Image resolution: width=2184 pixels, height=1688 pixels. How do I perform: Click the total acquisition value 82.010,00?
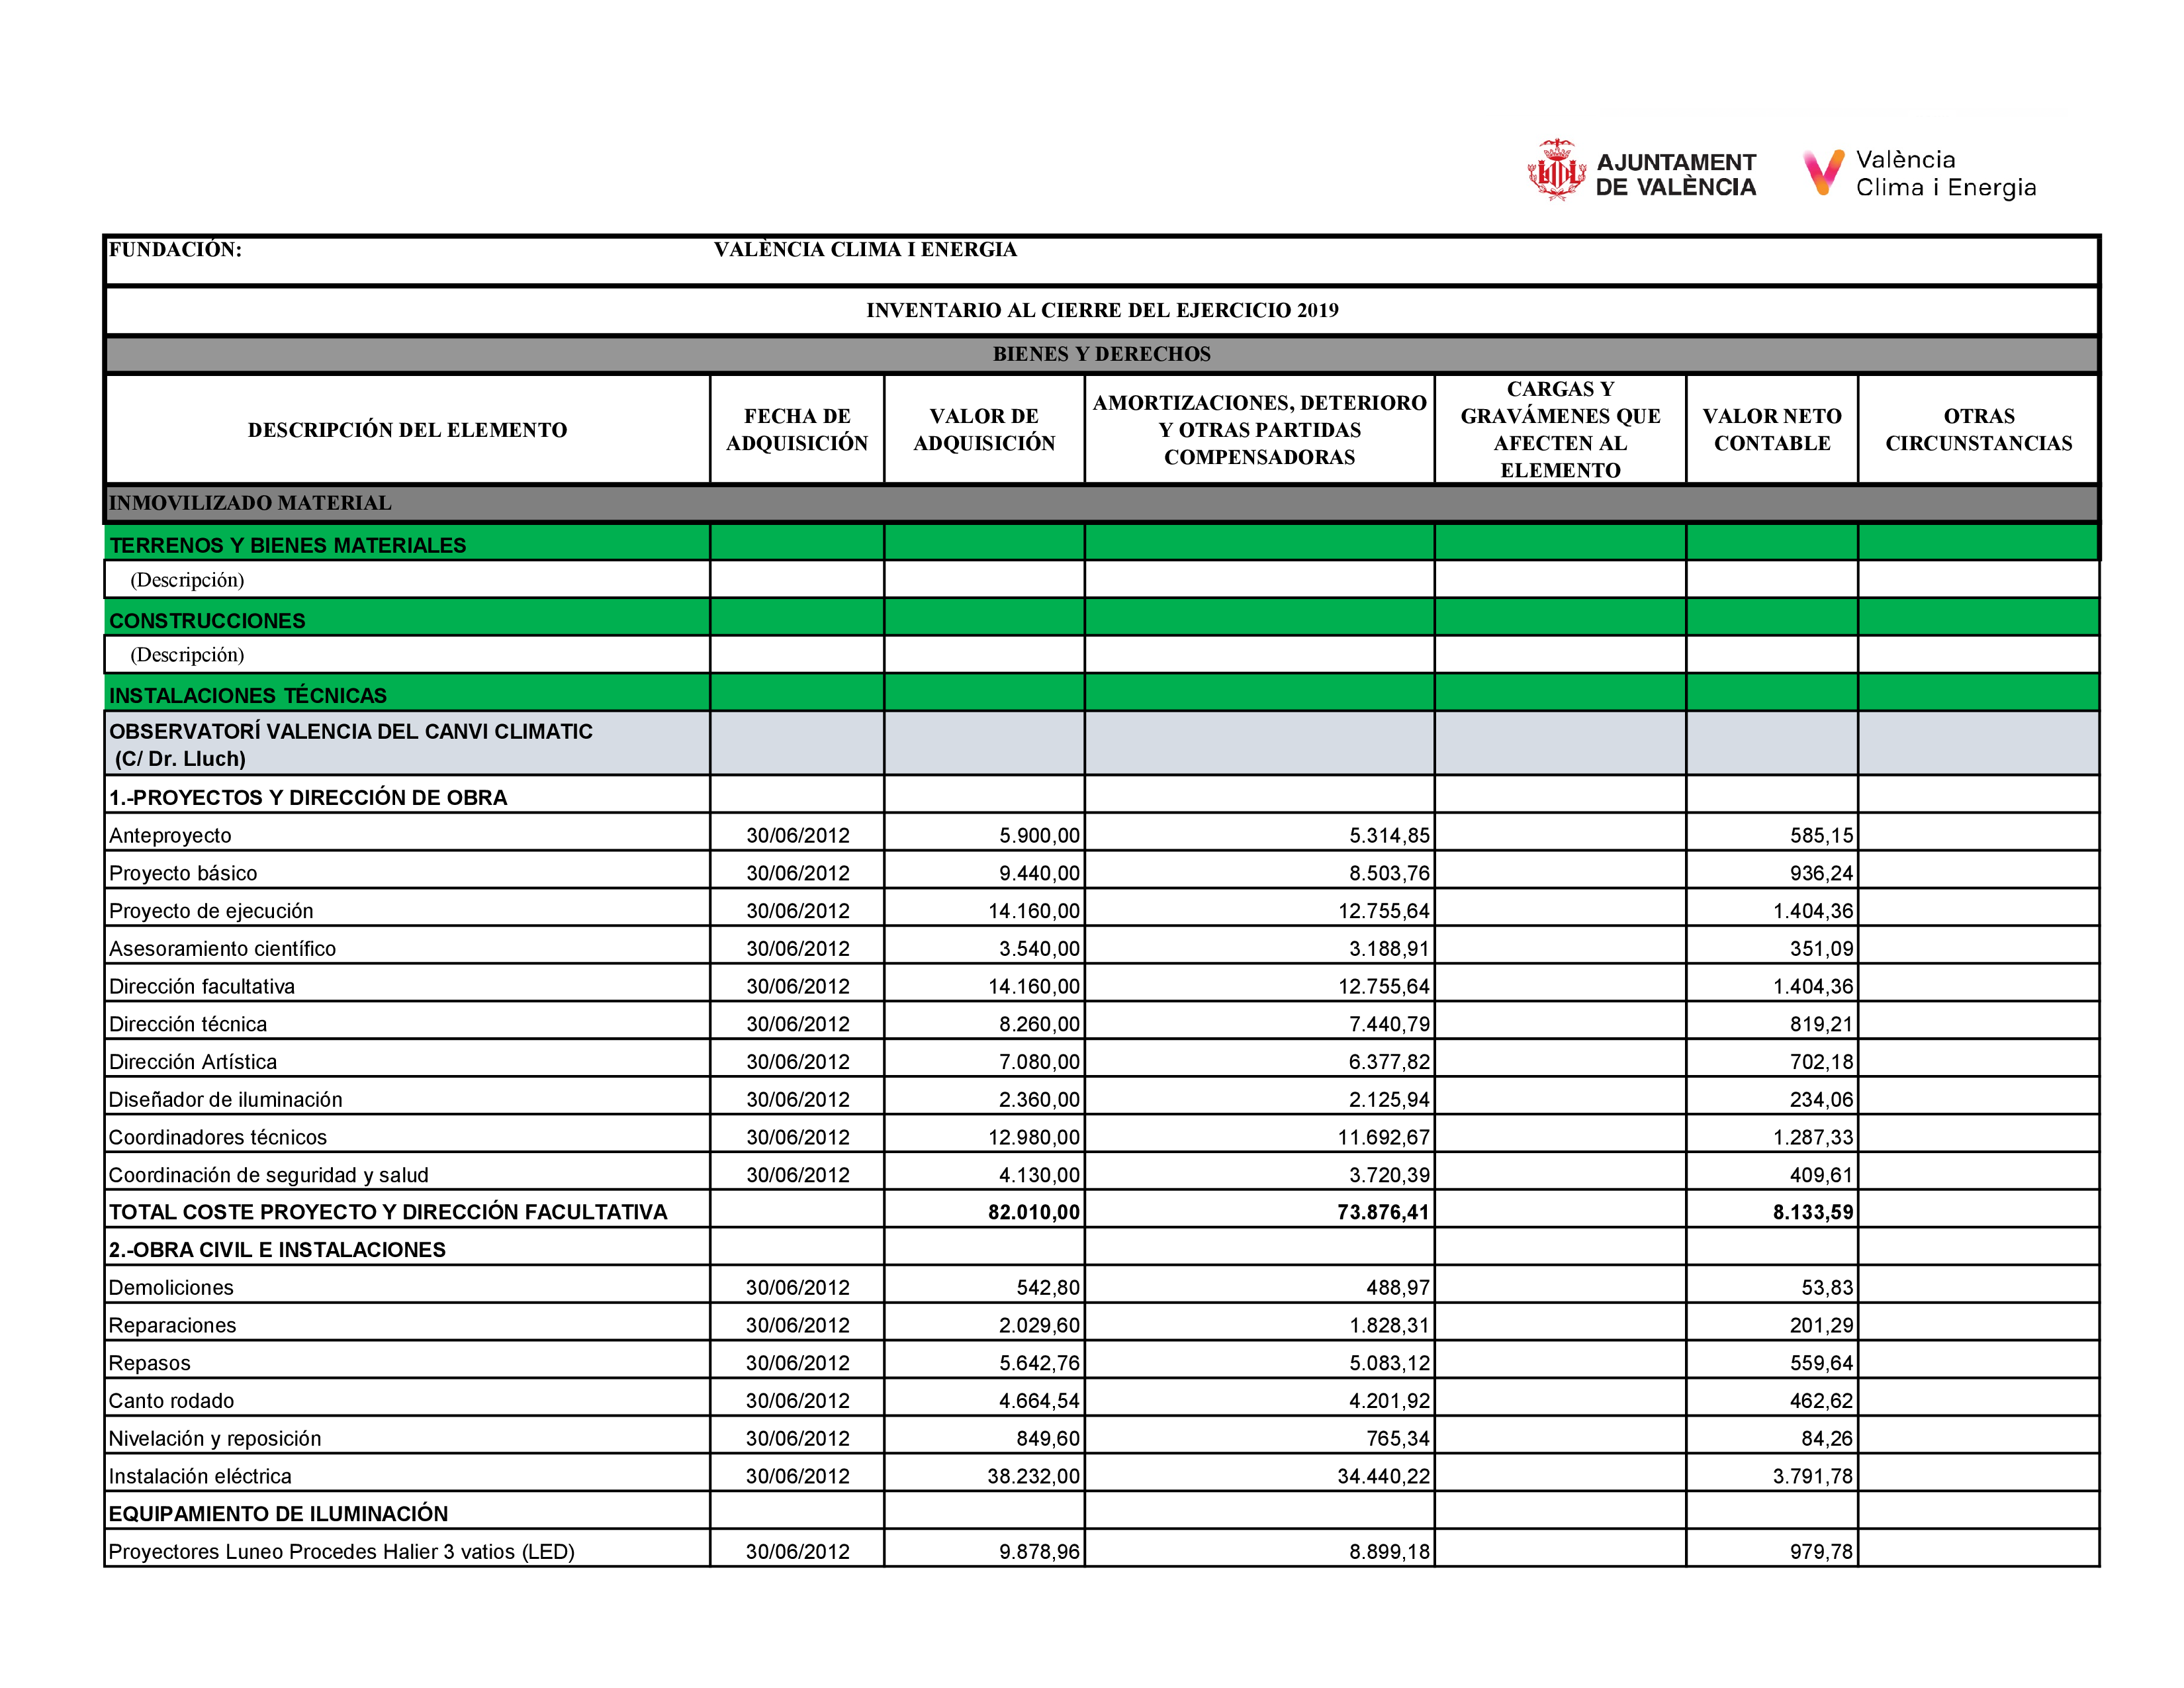tap(1034, 1212)
